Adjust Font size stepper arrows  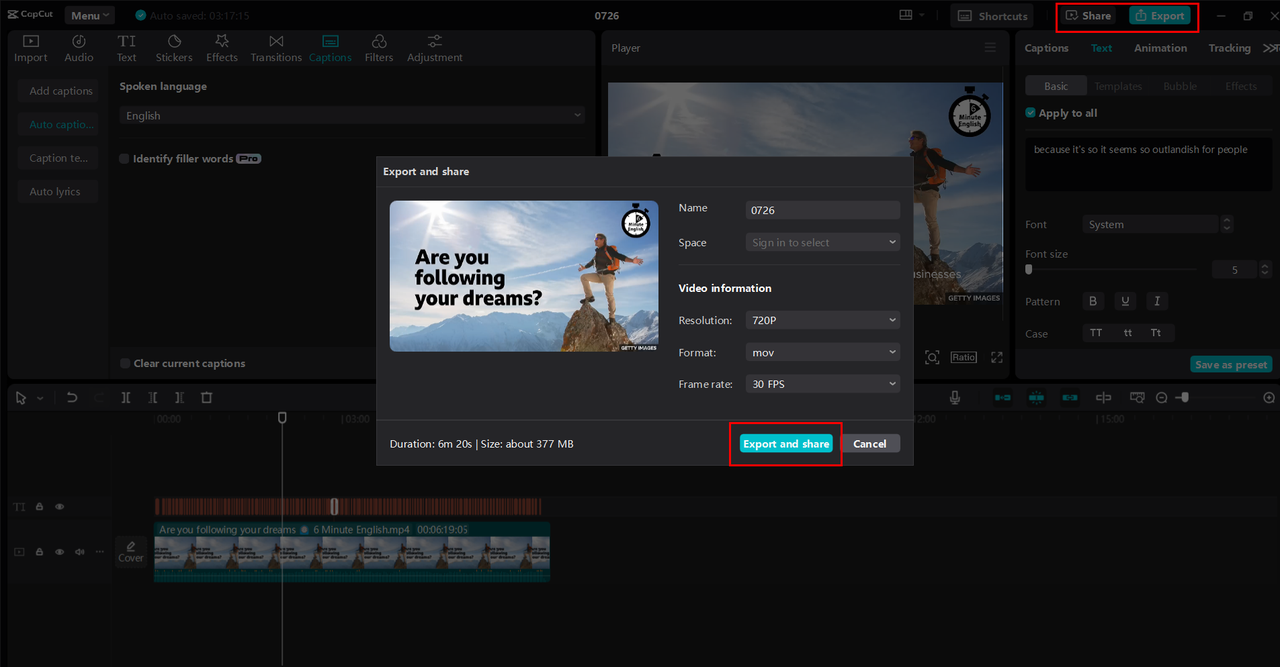1265,270
